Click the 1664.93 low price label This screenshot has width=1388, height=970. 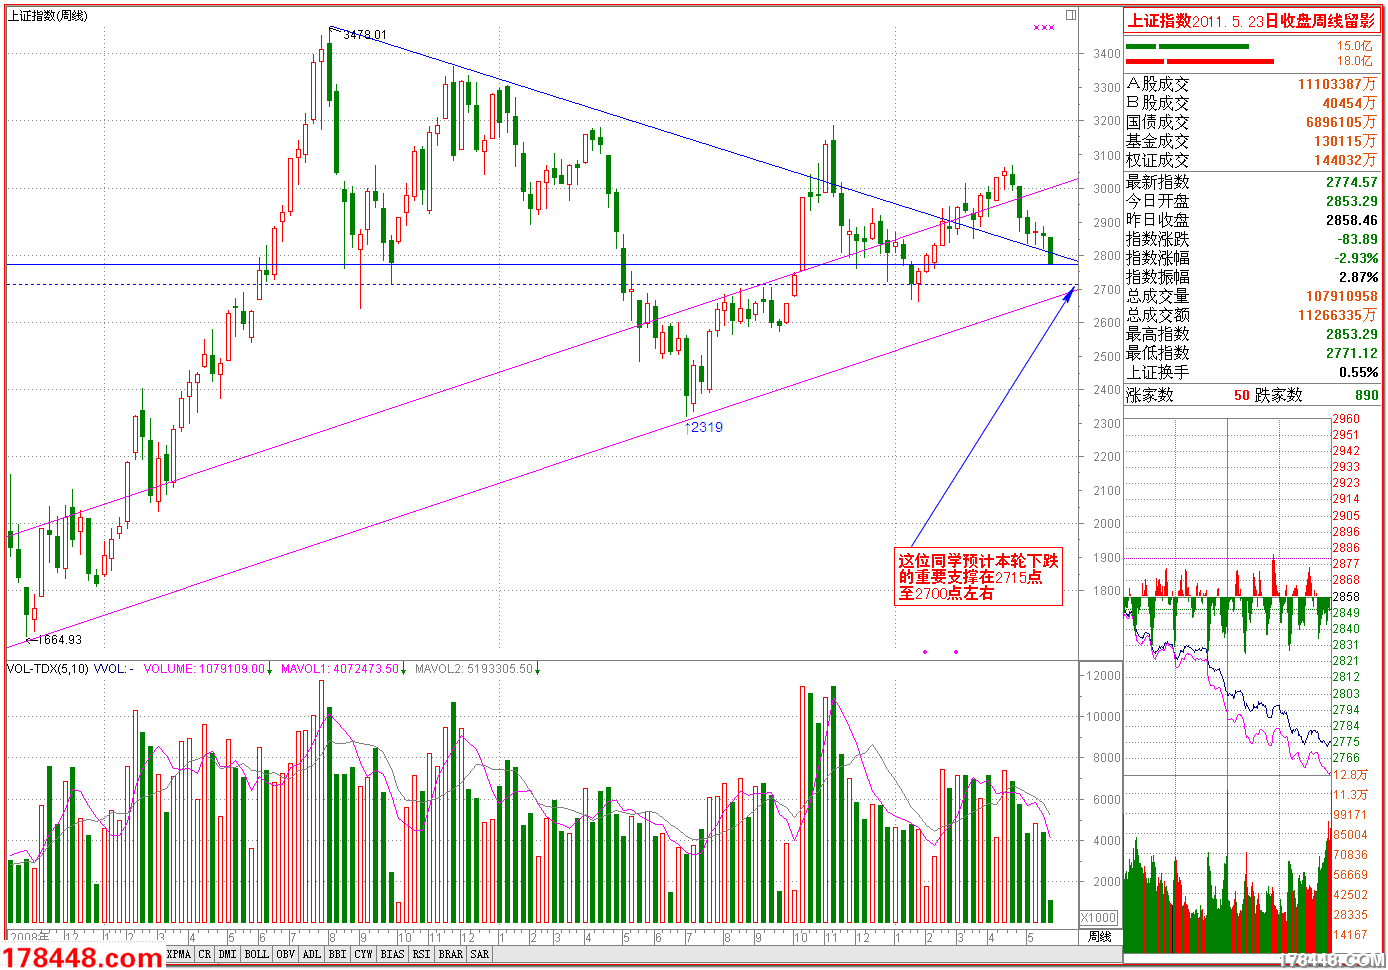(x=61, y=640)
